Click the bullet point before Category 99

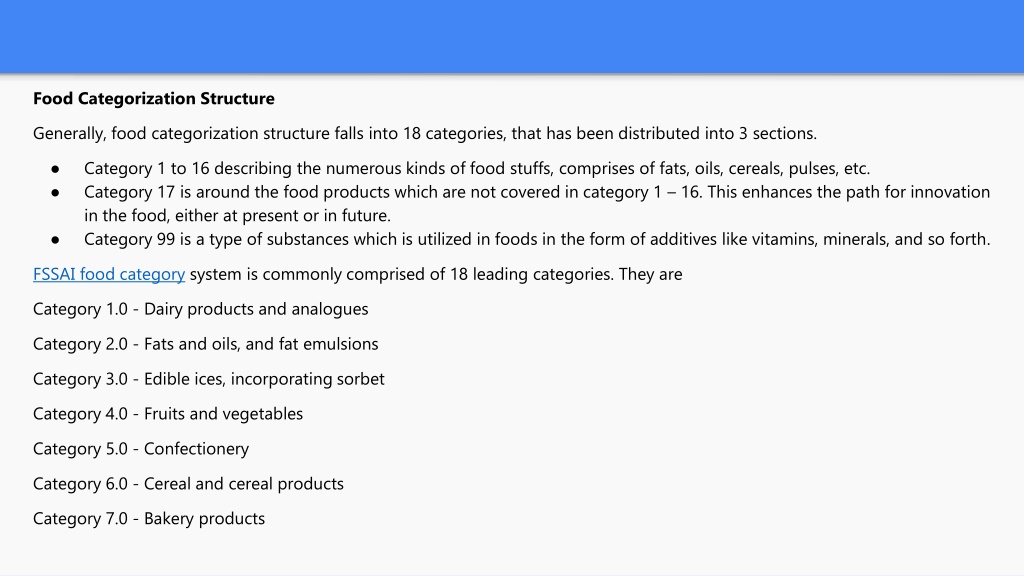[56, 240]
